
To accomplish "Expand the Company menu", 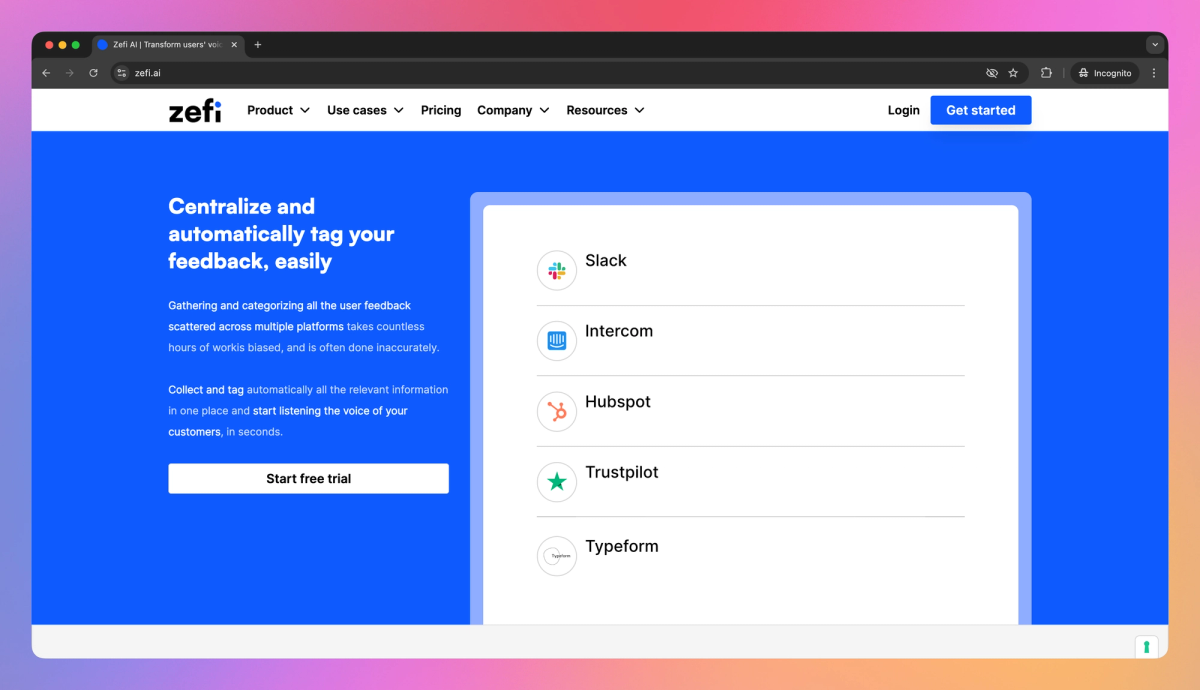I will (x=513, y=110).
